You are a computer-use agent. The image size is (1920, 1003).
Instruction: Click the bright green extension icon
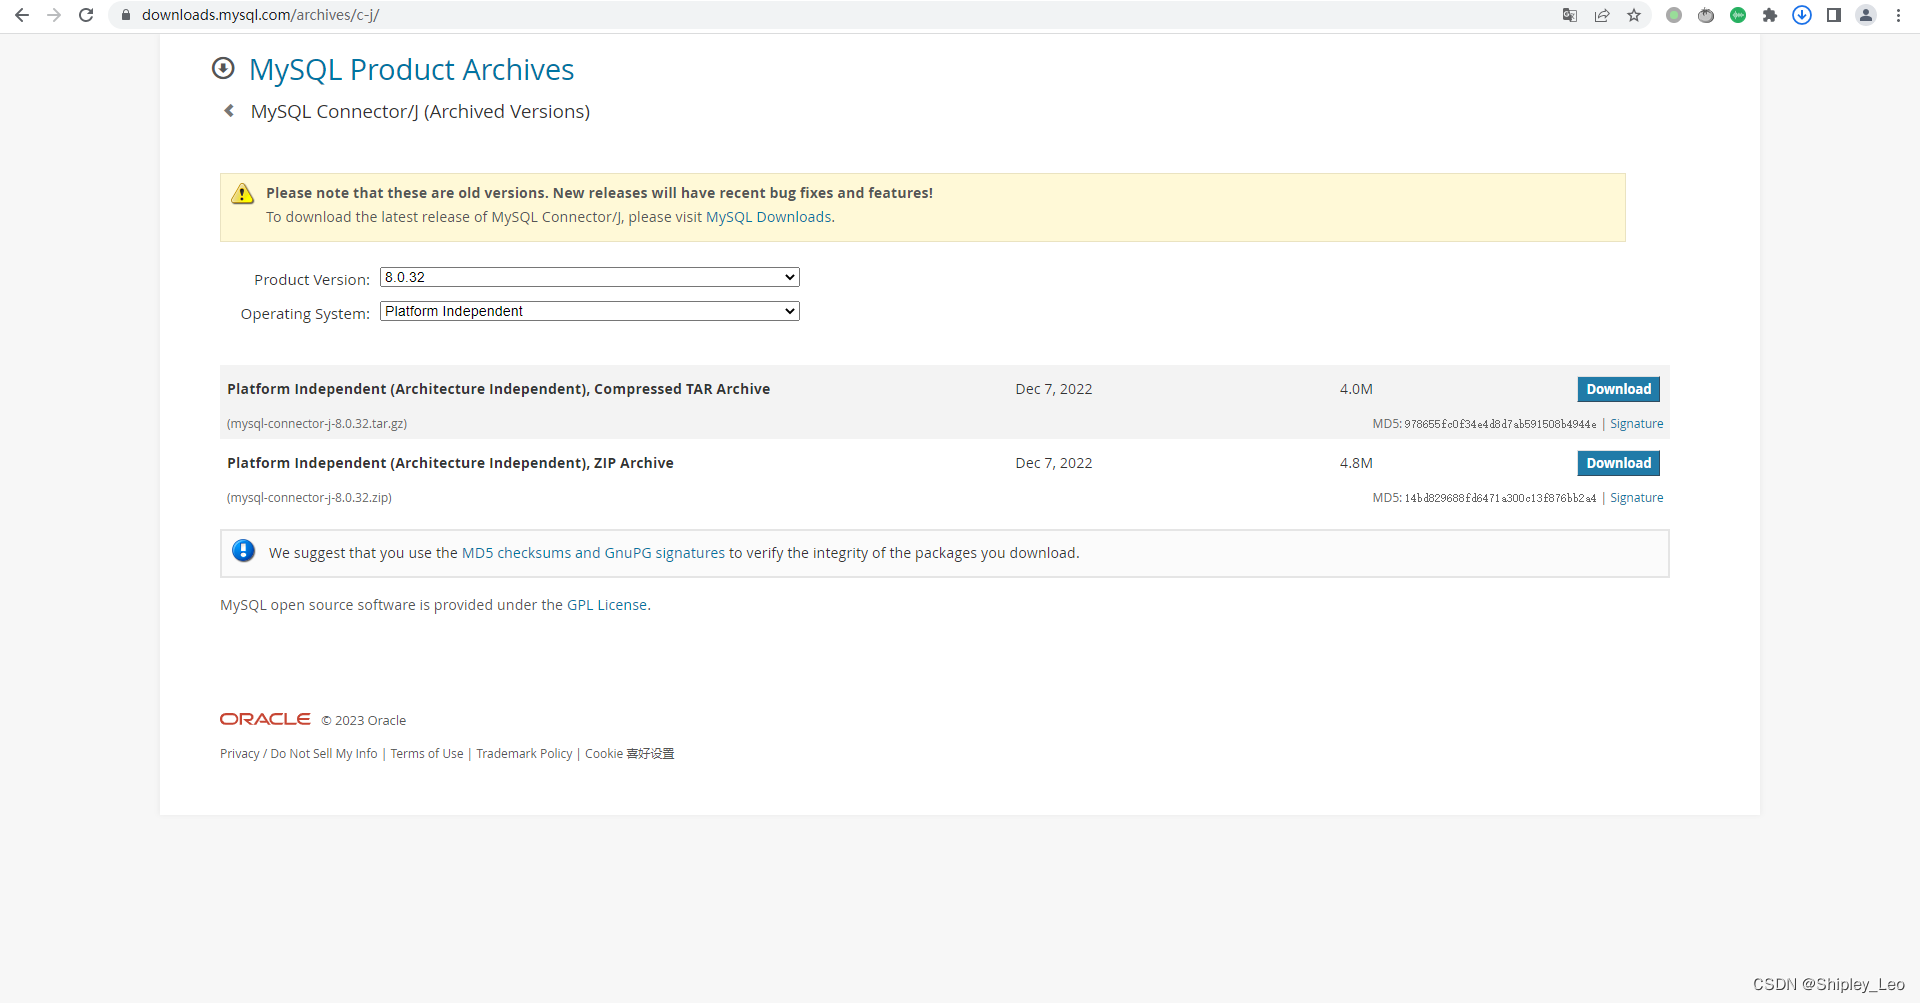pyautogui.click(x=1738, y=15)
